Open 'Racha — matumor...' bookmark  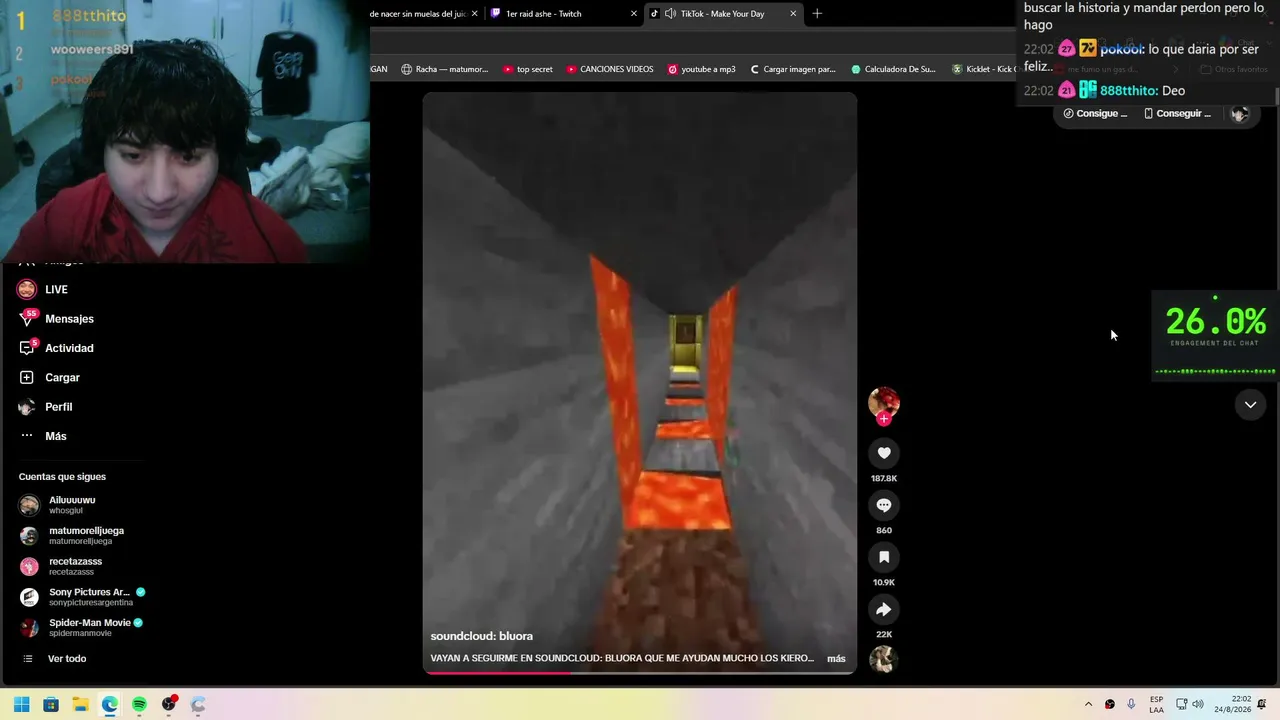445,69
